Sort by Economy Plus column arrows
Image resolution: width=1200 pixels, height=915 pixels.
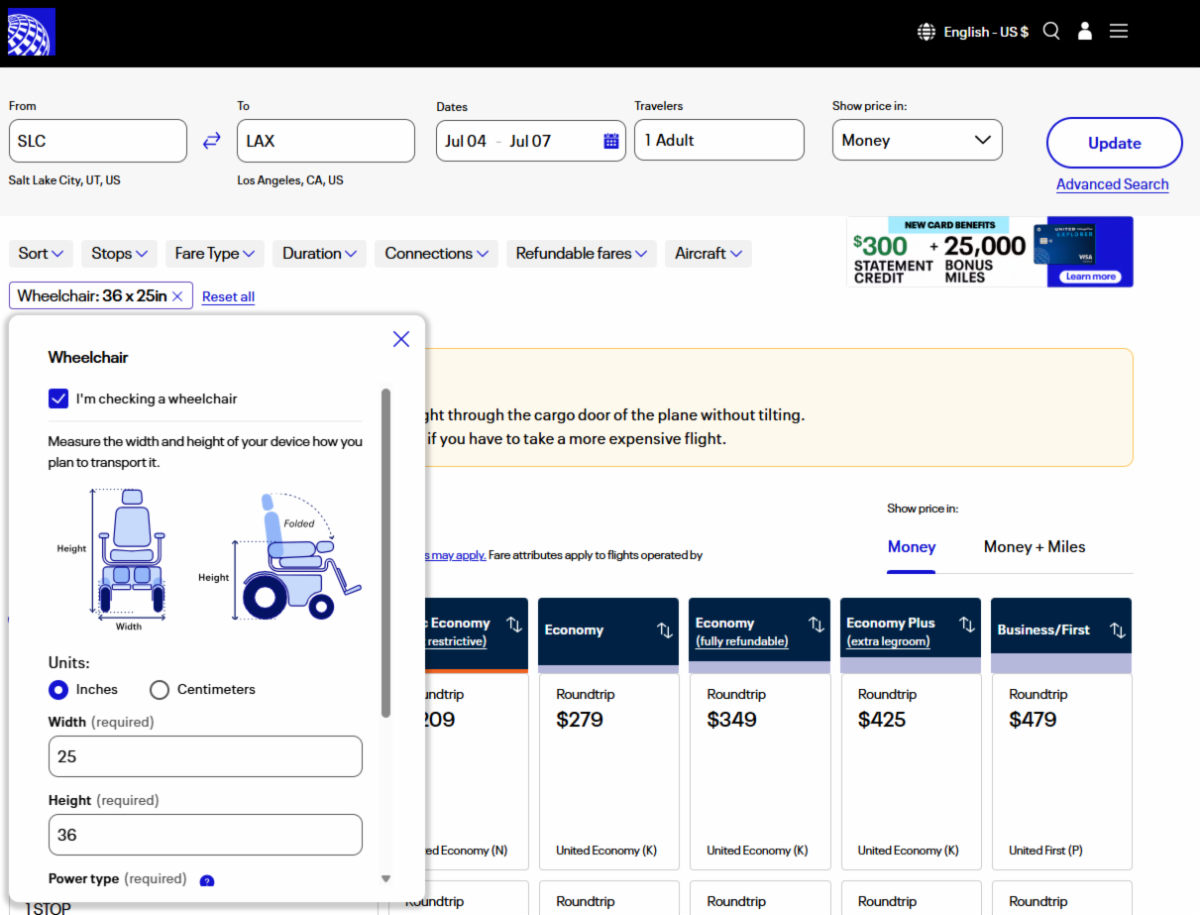click(967, 625)
